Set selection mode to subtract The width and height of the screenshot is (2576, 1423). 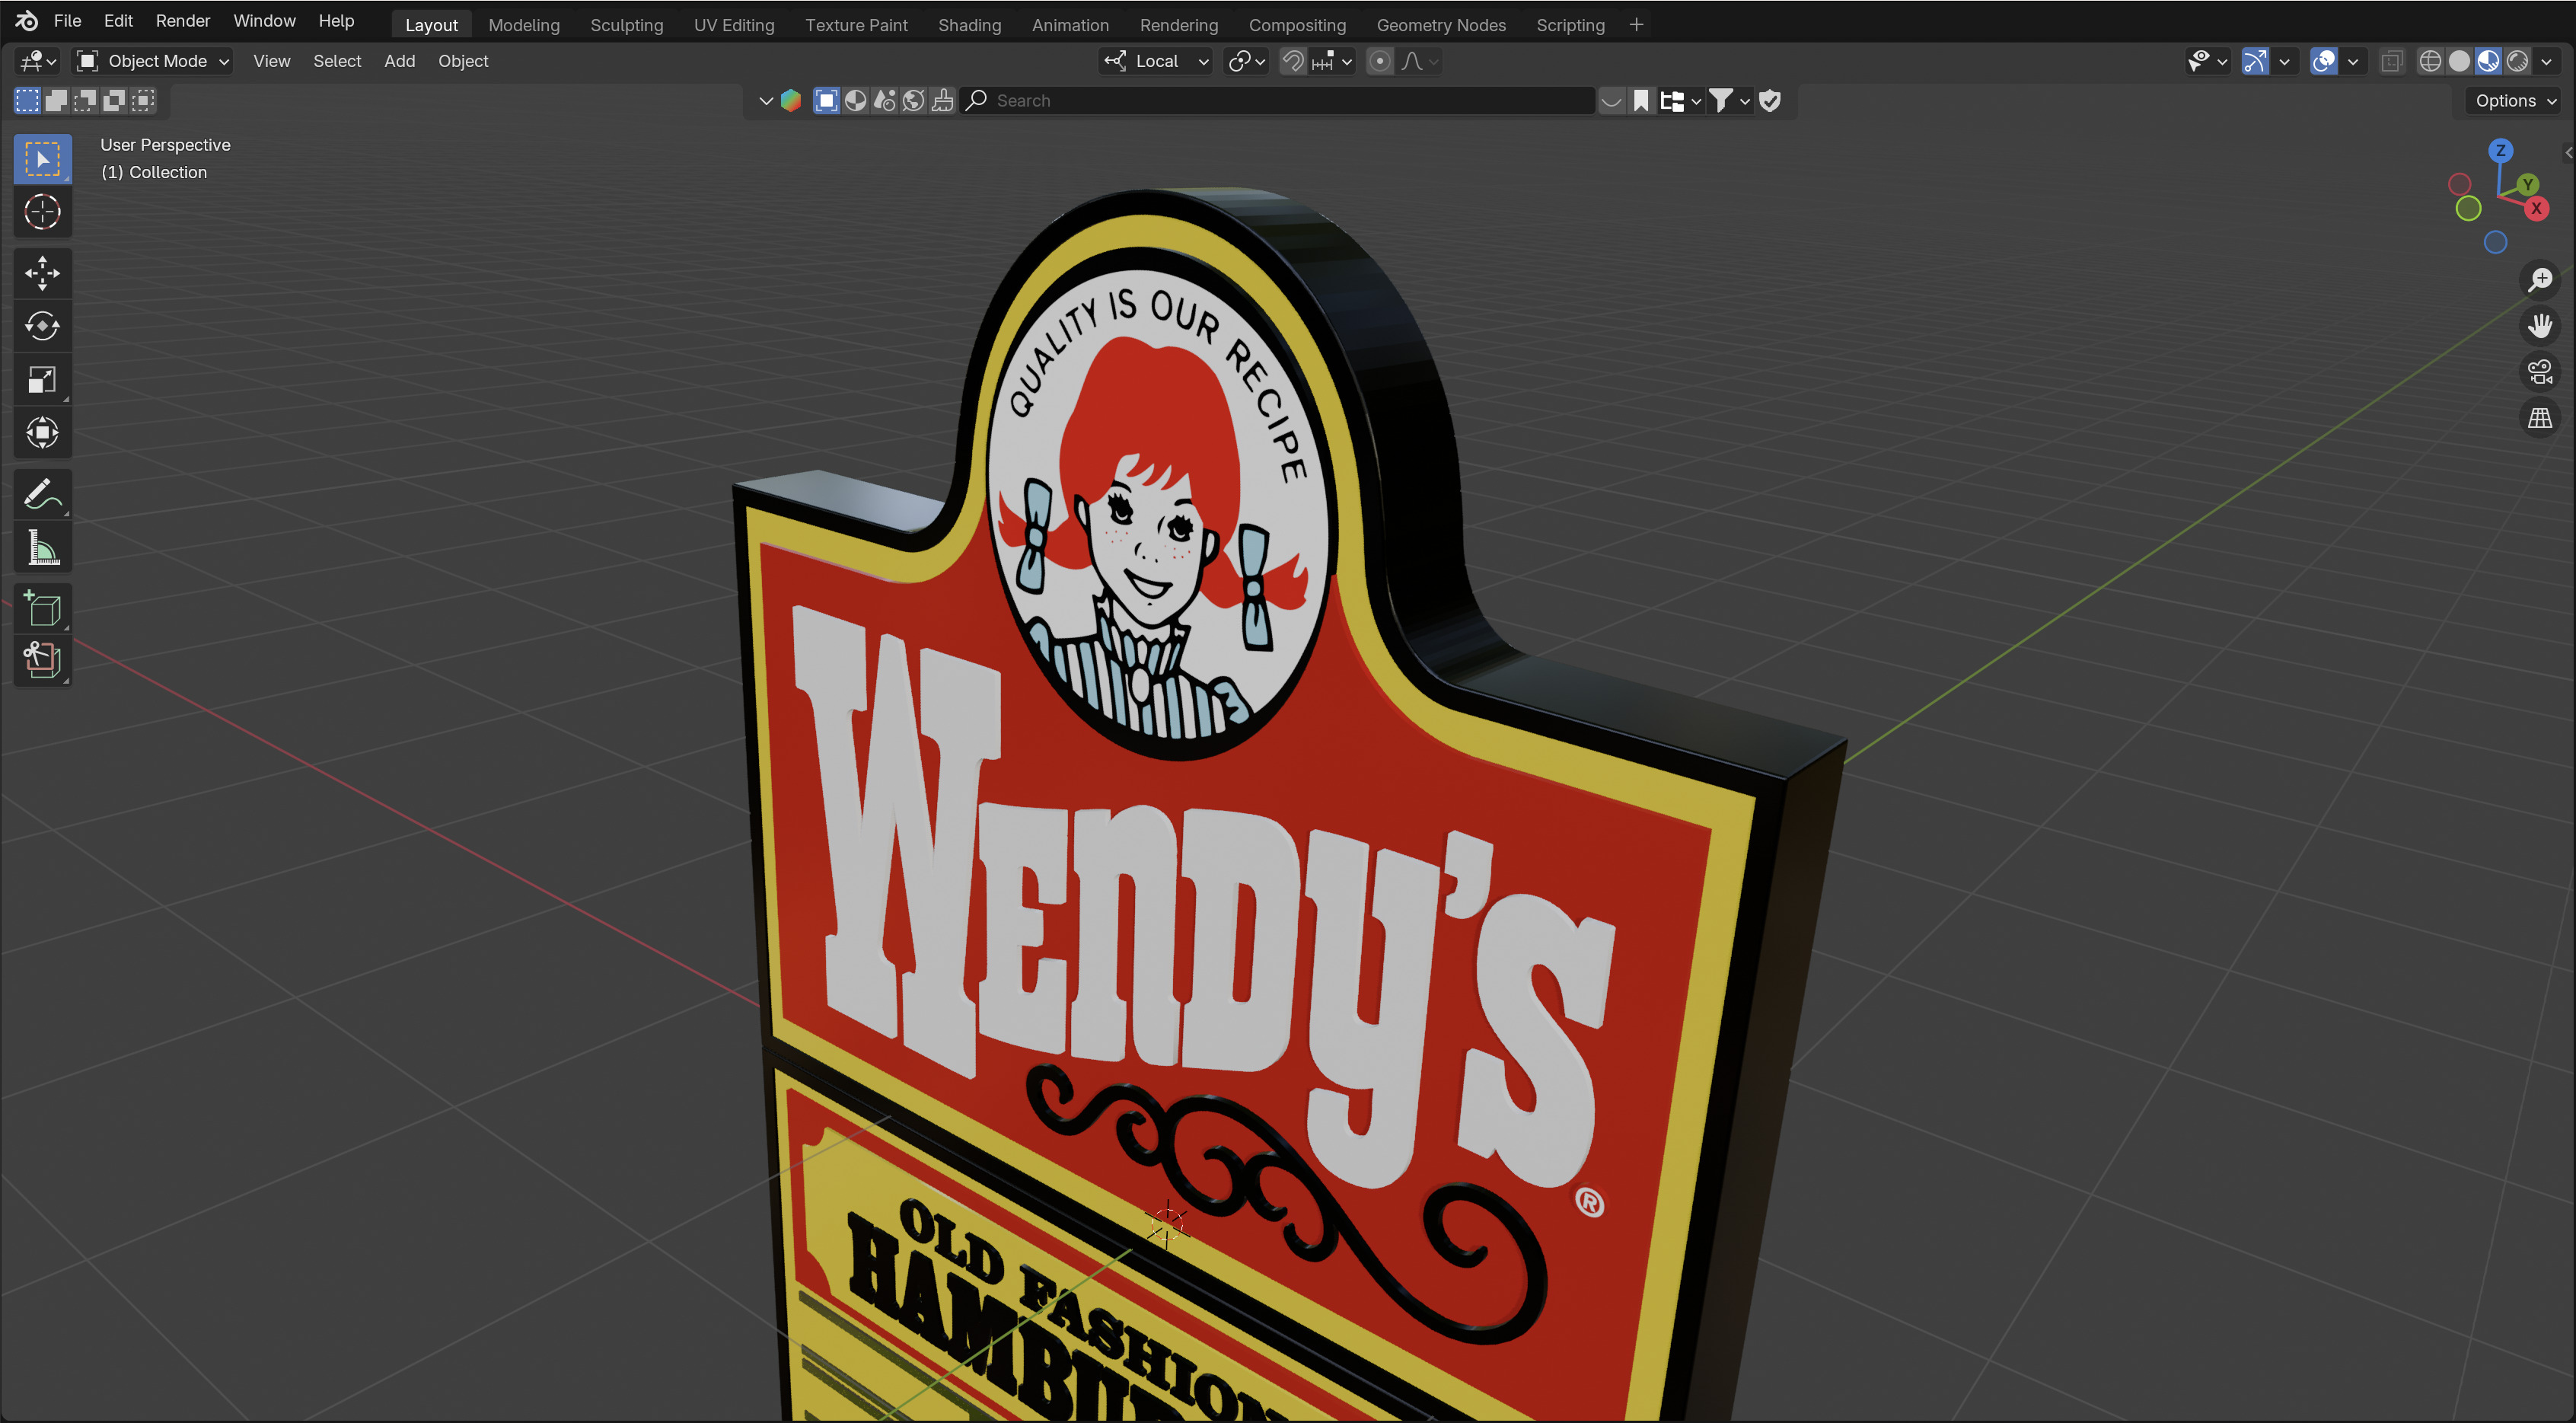tap(85, 100)
